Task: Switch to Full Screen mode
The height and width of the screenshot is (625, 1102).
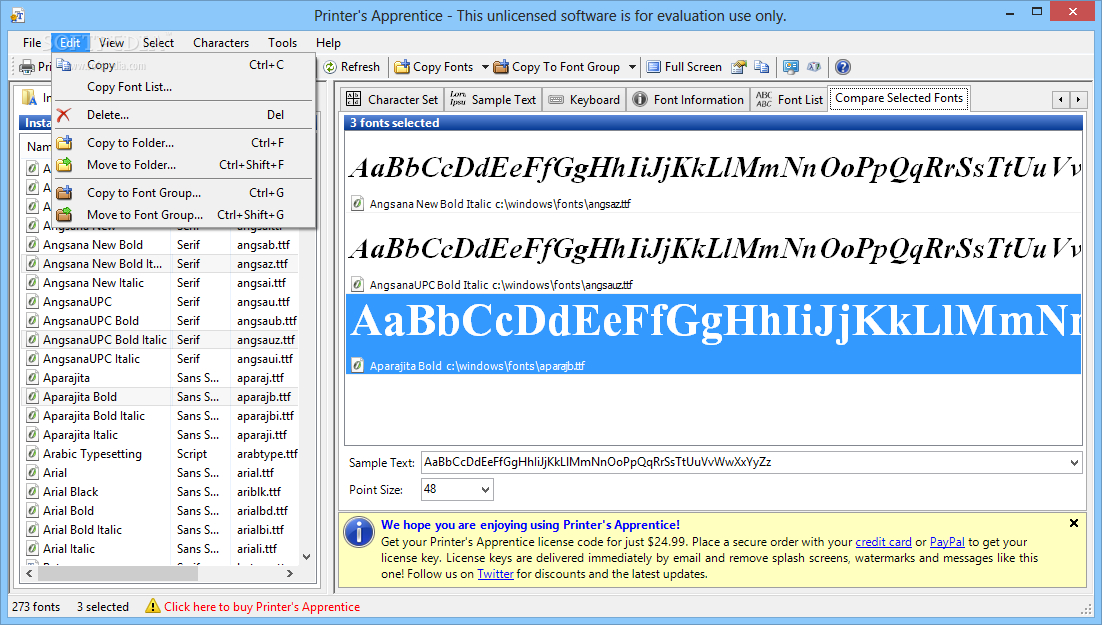Action: [684, 67]
